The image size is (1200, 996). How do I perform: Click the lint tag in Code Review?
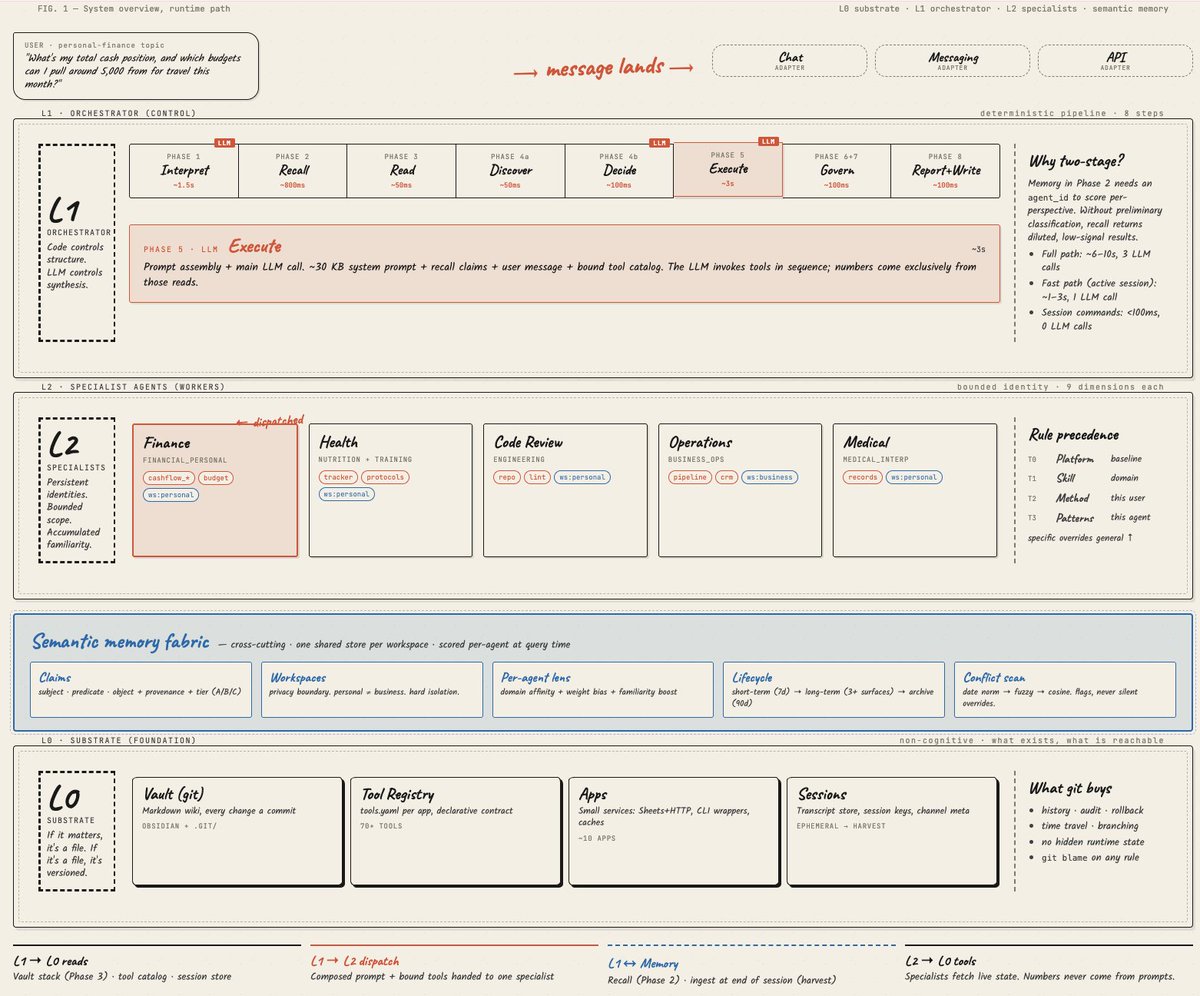coord(538,477)
